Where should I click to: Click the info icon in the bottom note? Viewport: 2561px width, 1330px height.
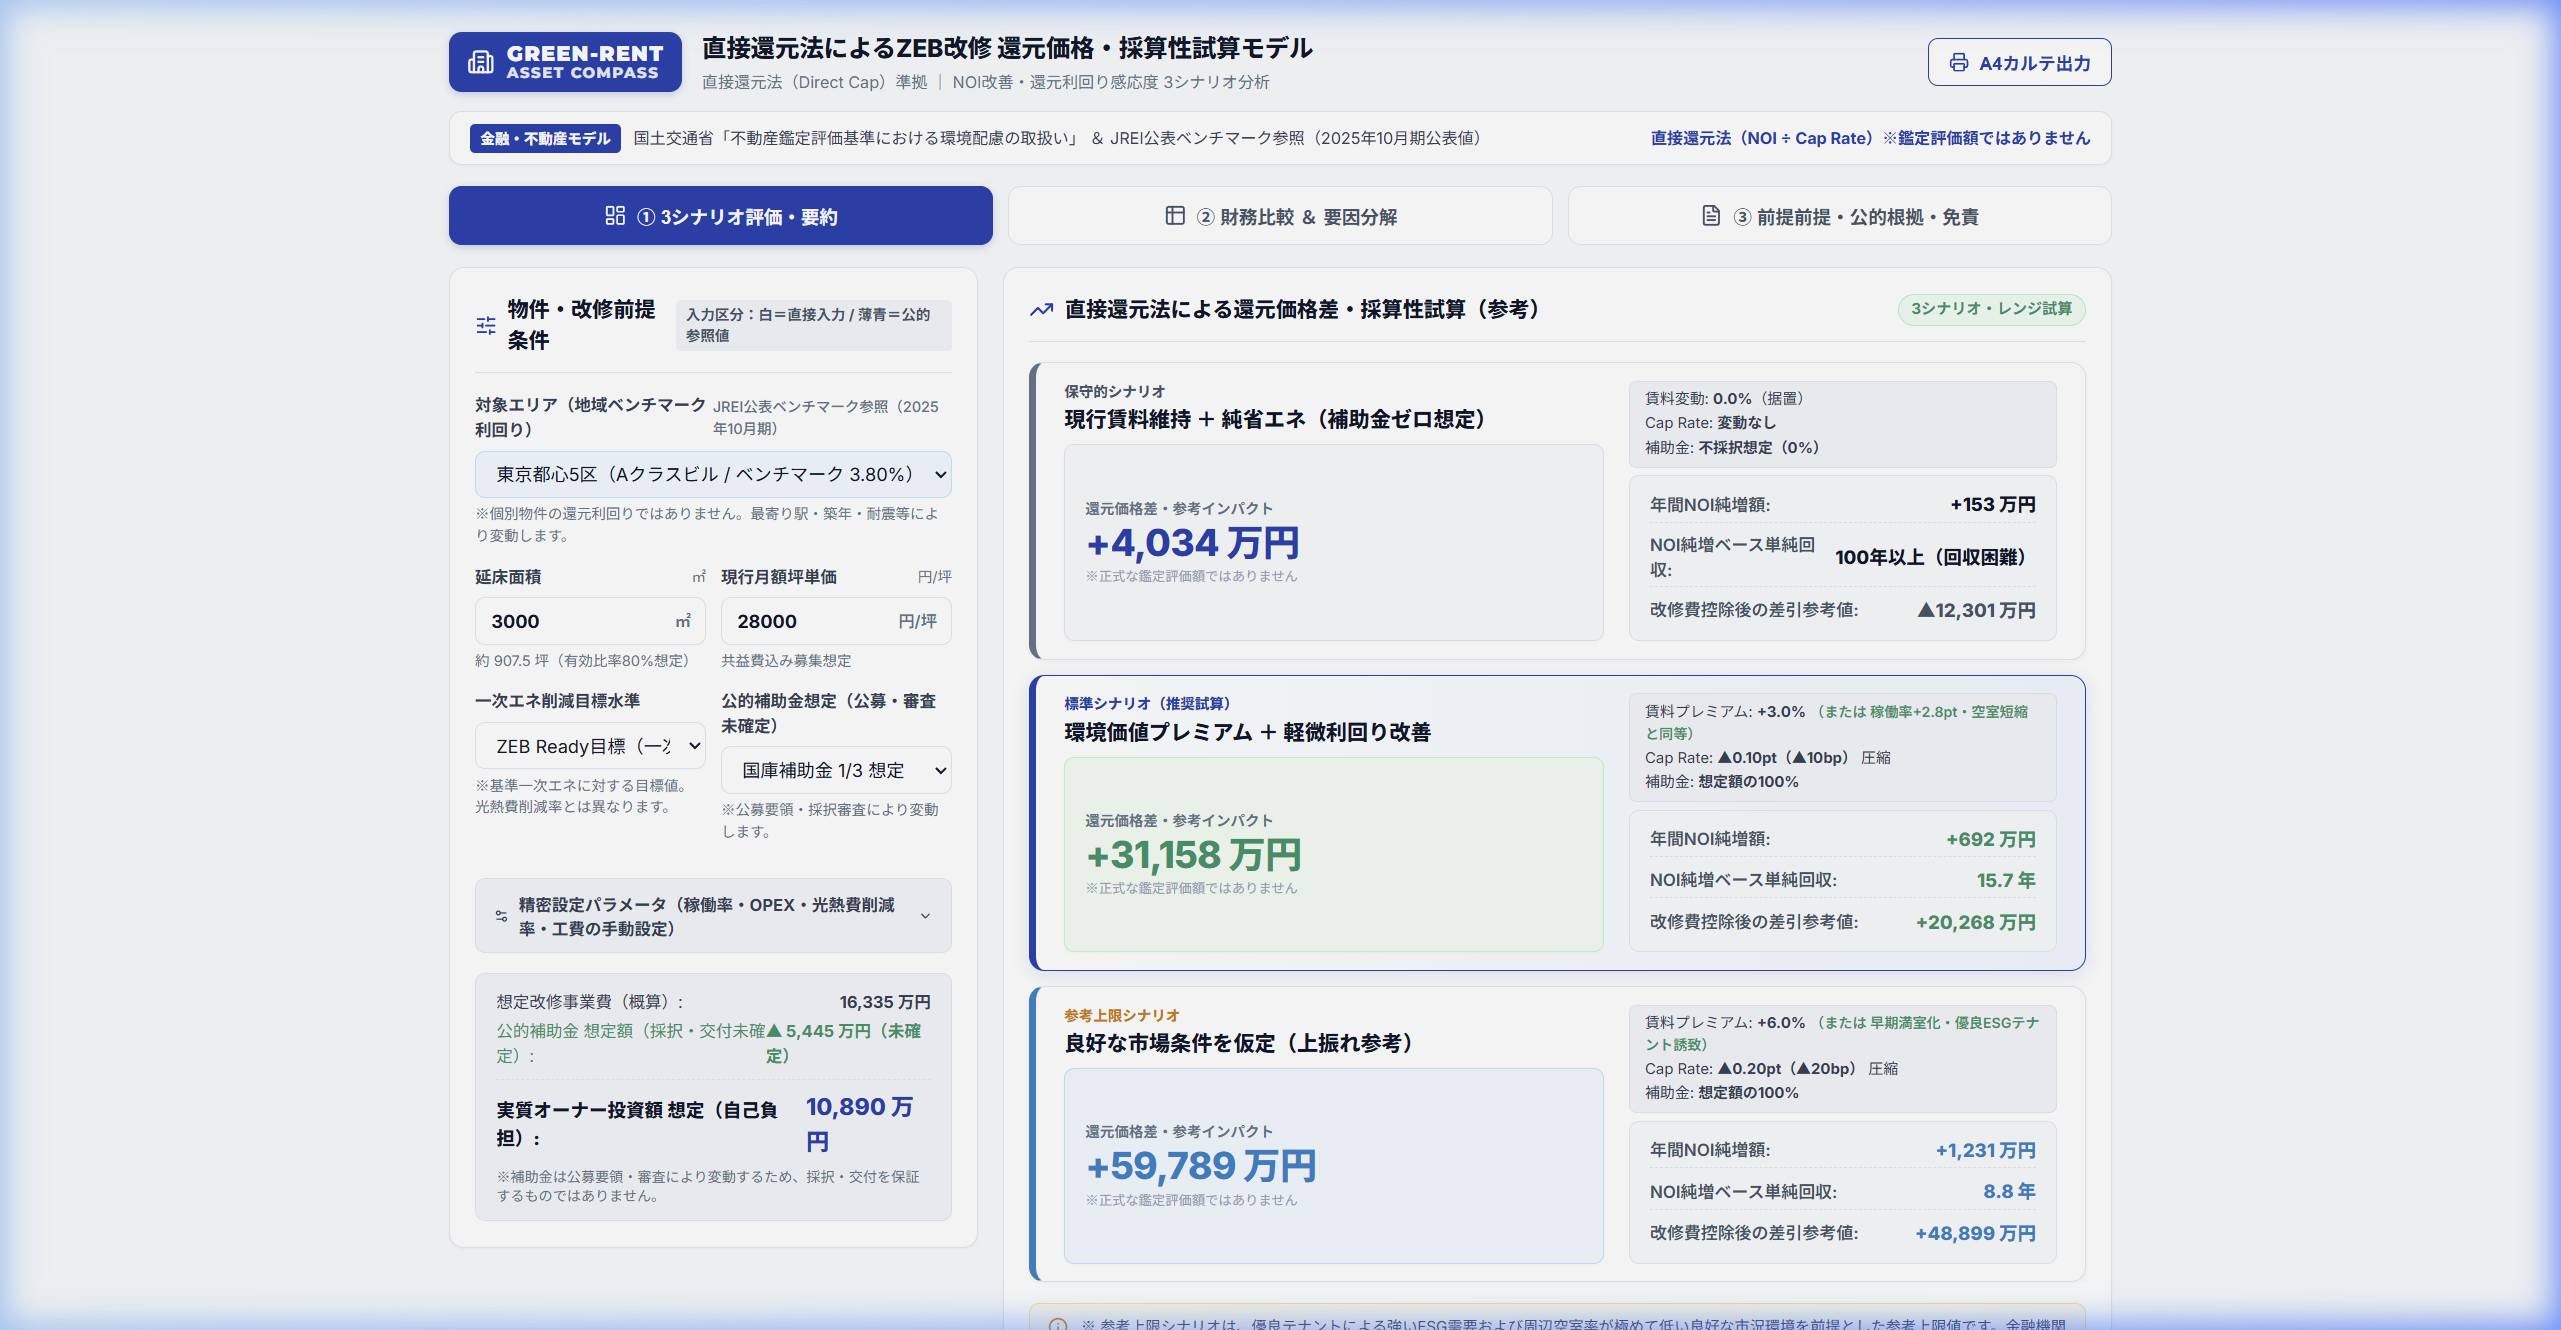coord(1057,1324)
